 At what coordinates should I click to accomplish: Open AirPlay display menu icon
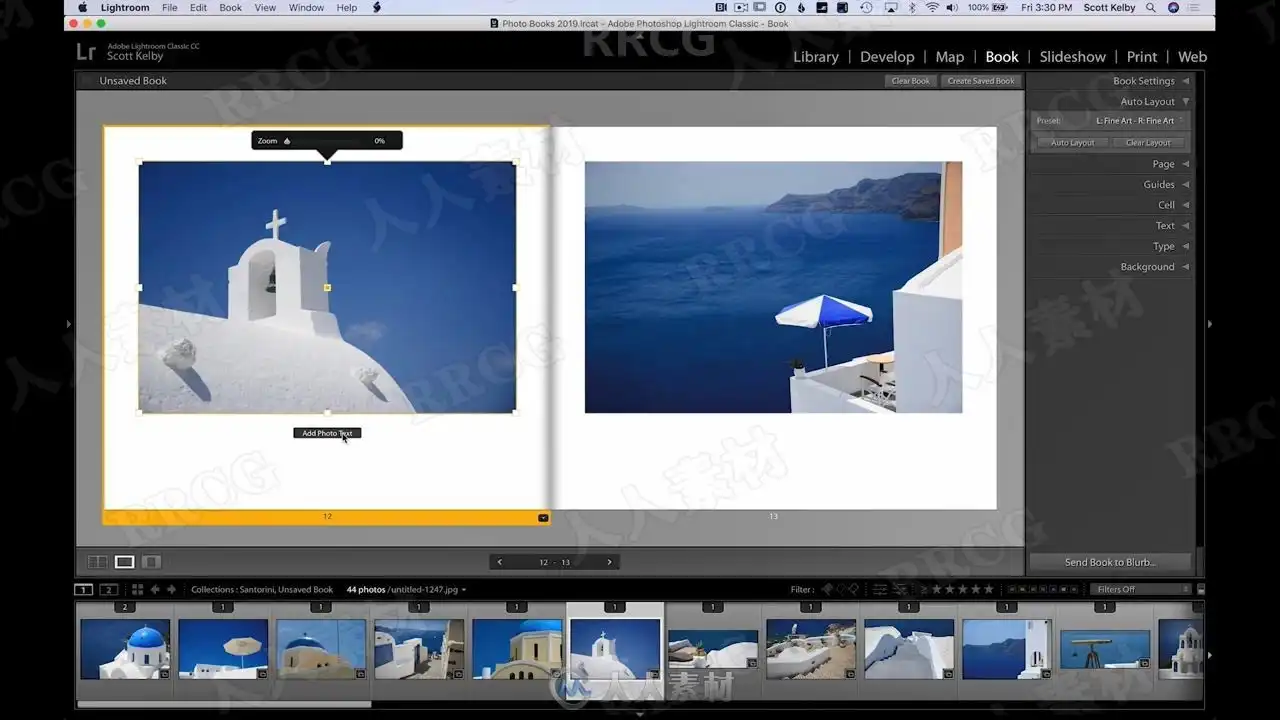tap(890, 8)
